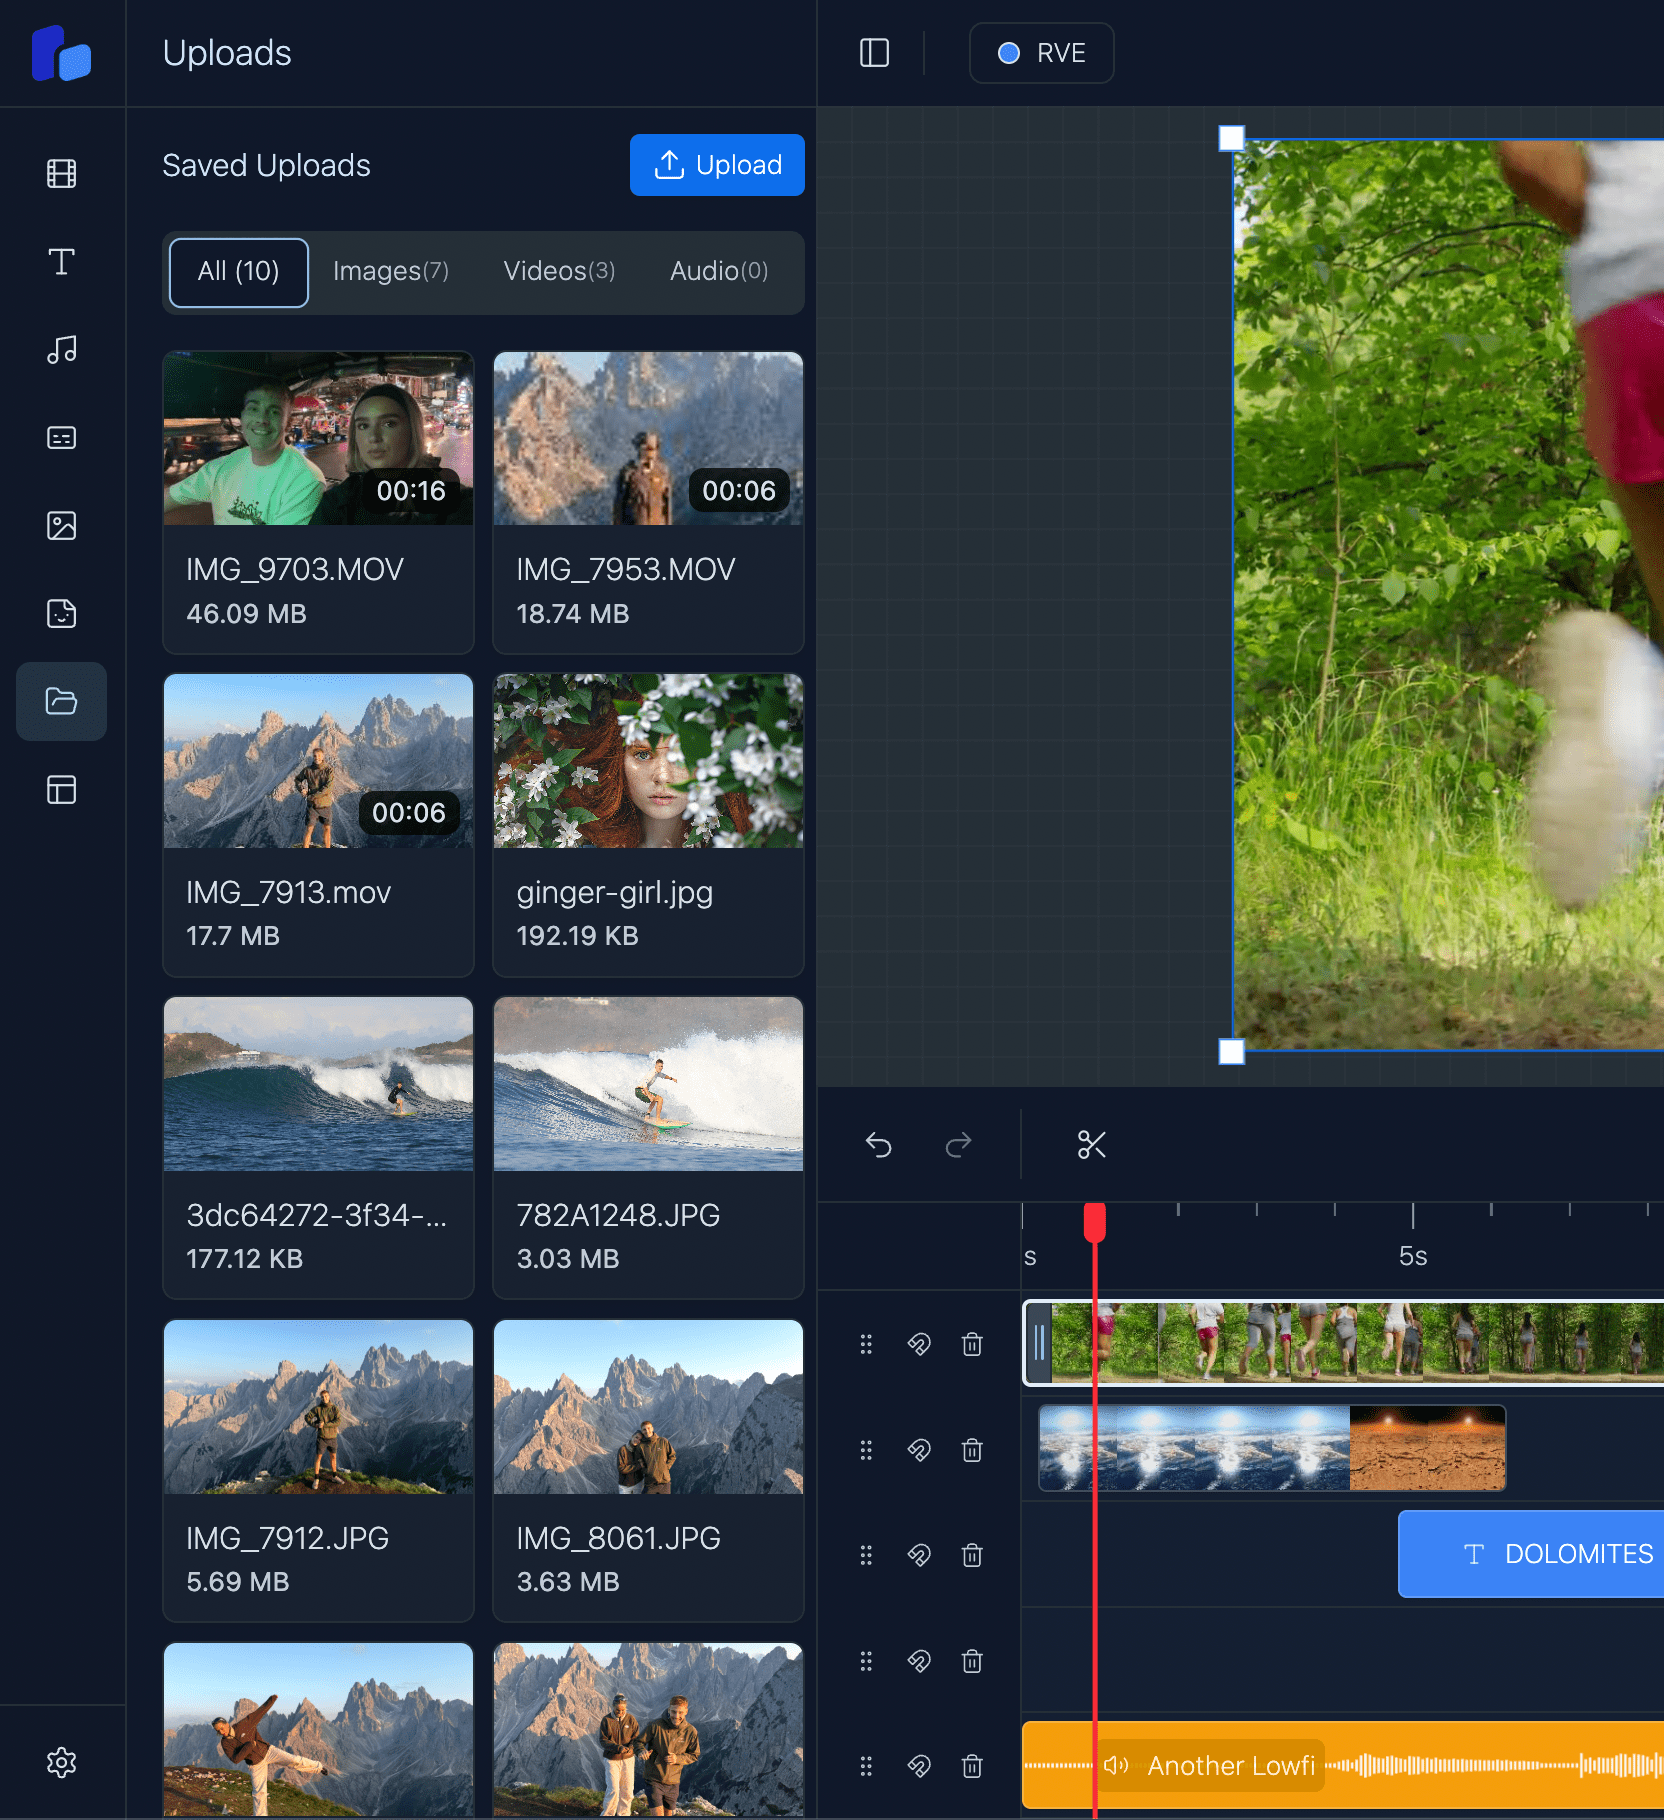Open the Images panel
The height and width of the screenshot is (1820, 1664).
click(x=61, y=525)
